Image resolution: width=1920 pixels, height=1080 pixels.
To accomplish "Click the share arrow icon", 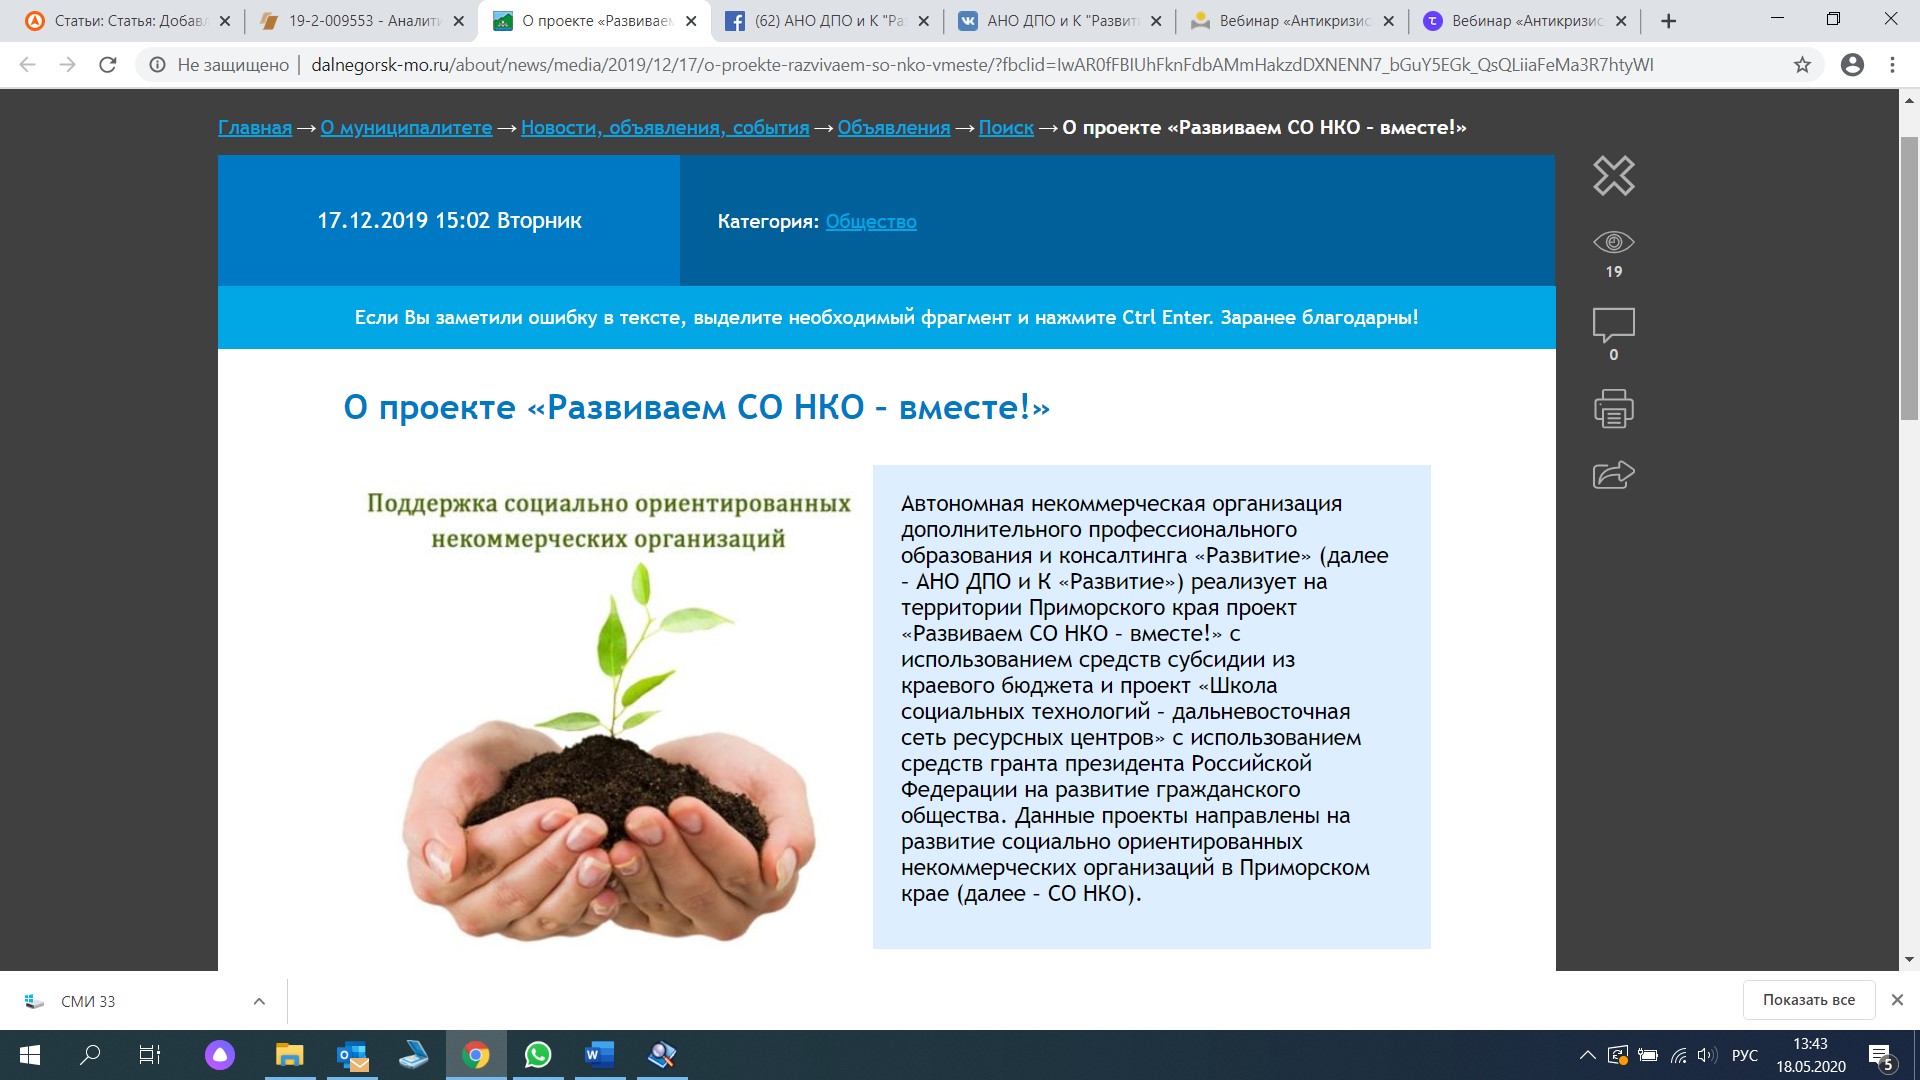I will (1613, 474).
